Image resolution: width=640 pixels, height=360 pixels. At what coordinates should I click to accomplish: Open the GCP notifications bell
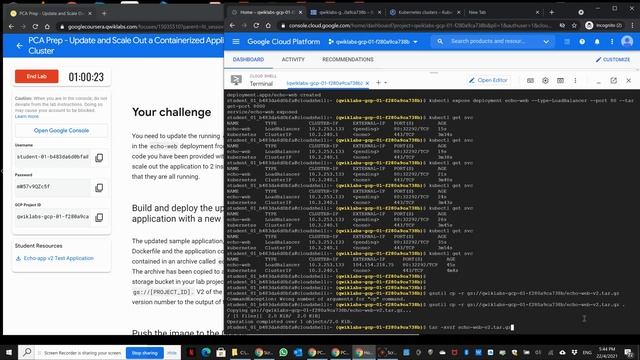(597, 42)
